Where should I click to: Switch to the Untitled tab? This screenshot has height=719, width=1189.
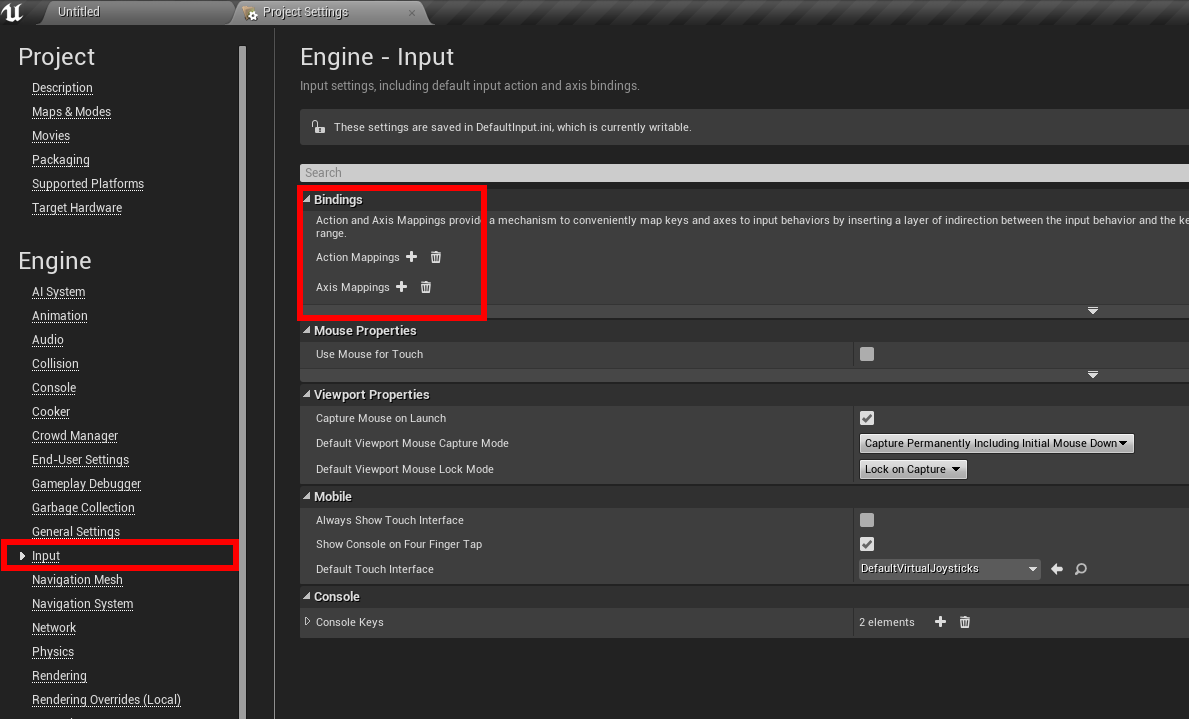tap(78, 12)
